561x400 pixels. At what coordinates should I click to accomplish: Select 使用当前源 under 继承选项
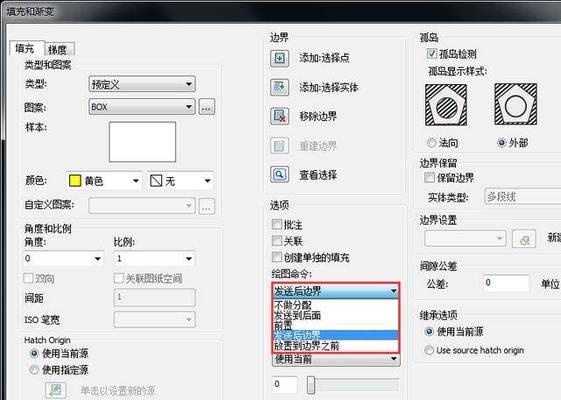point(429,332)
